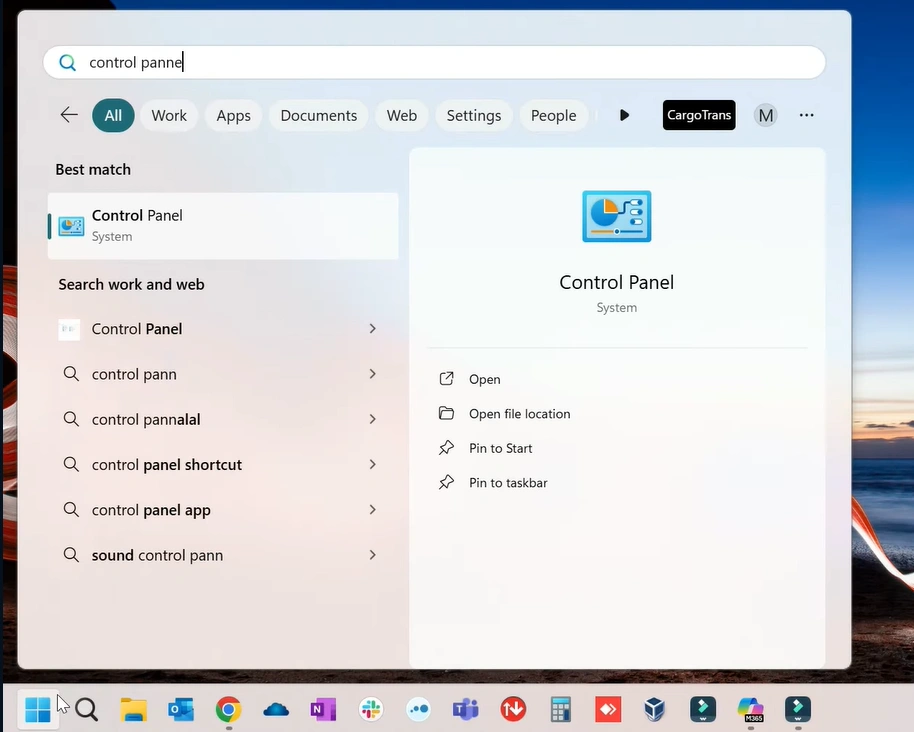Open VirtualBox from the taskbar

(x=654, y=709)
